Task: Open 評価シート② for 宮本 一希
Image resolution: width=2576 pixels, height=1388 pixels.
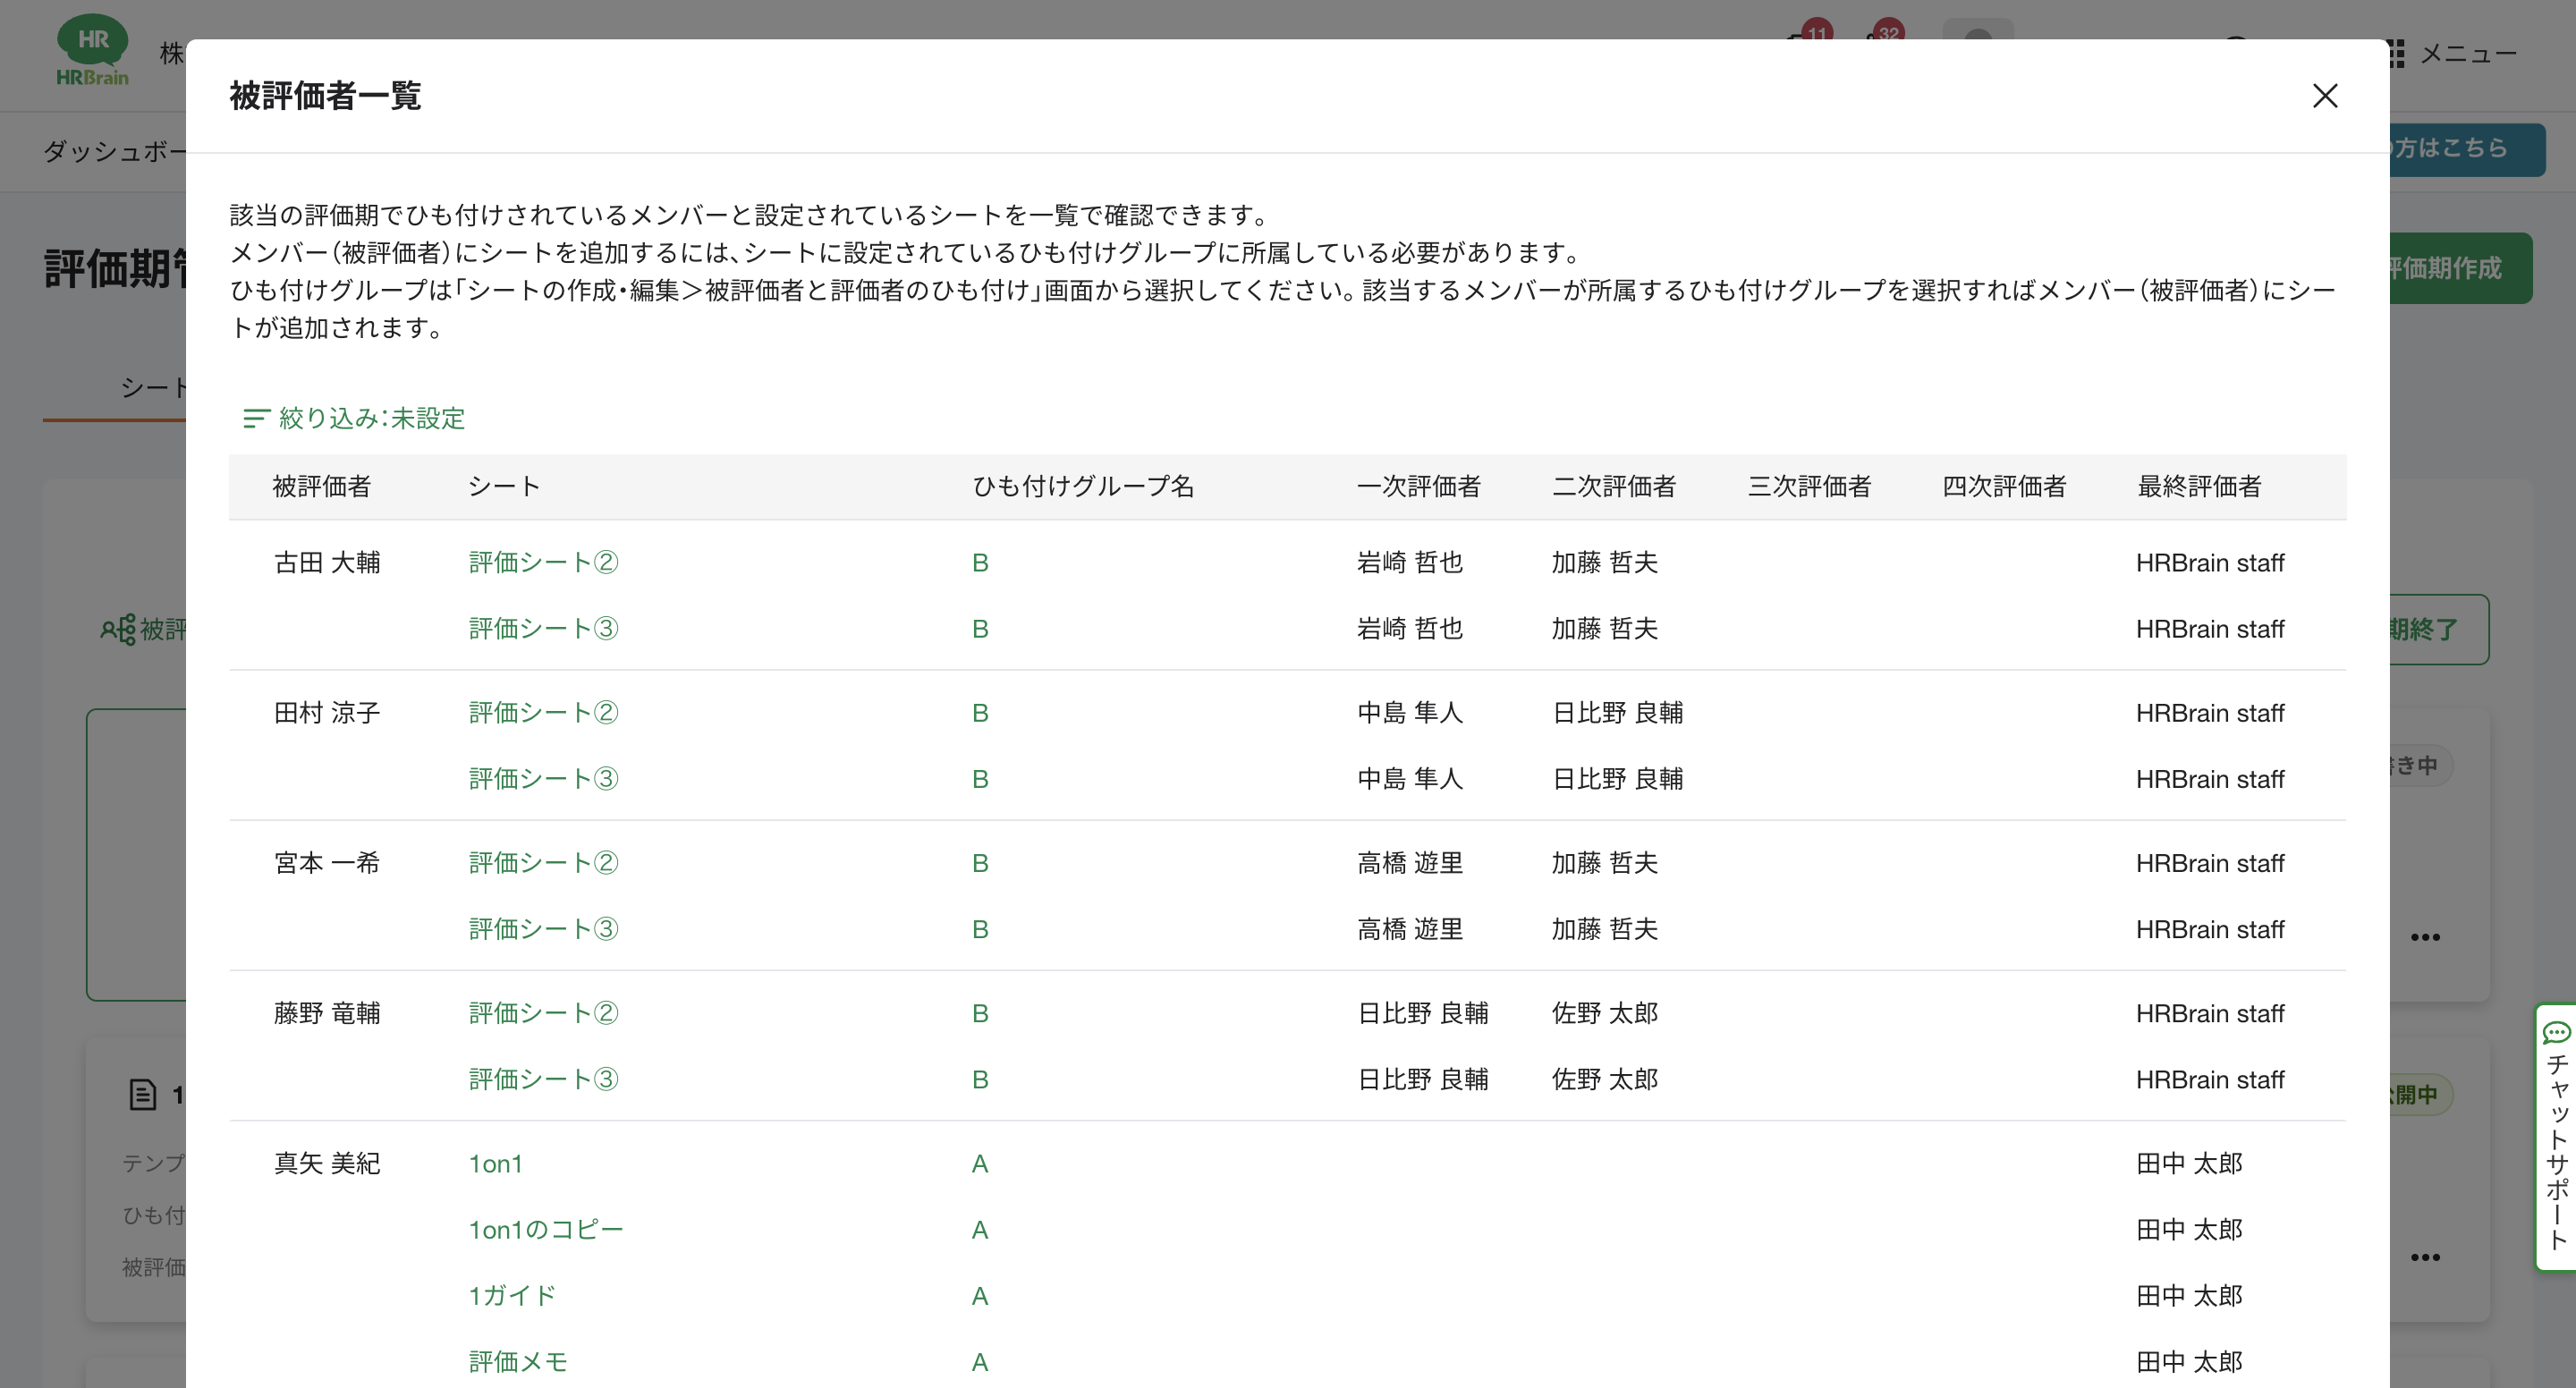Action: [x=543, y=863]
